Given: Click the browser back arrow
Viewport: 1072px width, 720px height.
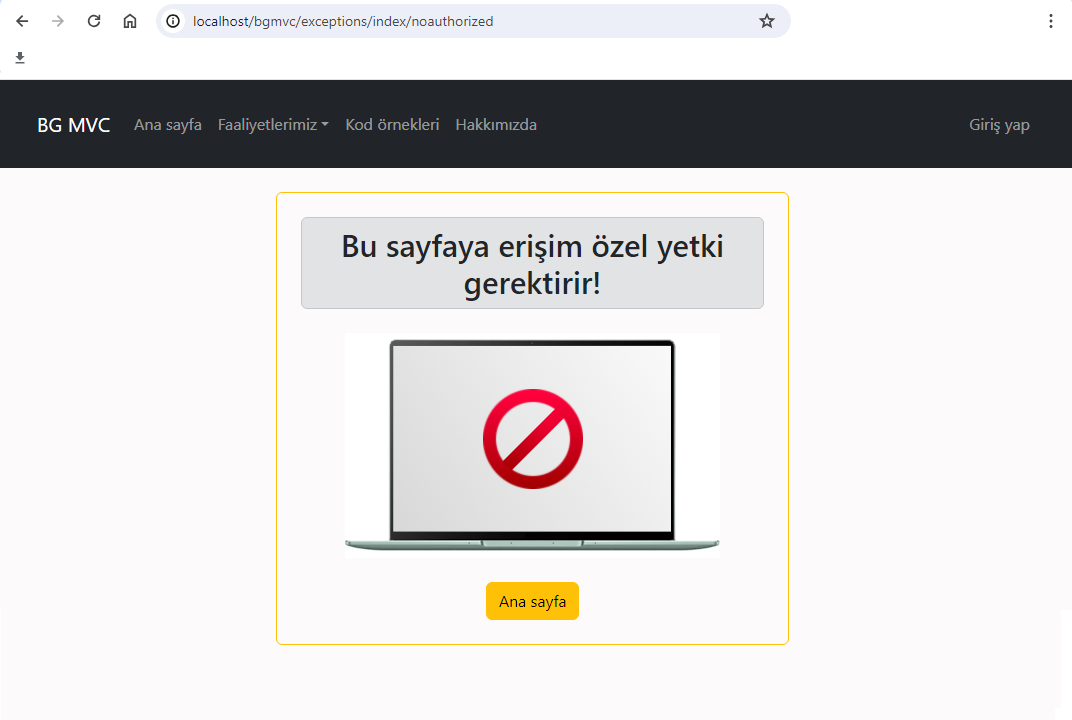Looking at the screenshot, I should pos(22,21).
